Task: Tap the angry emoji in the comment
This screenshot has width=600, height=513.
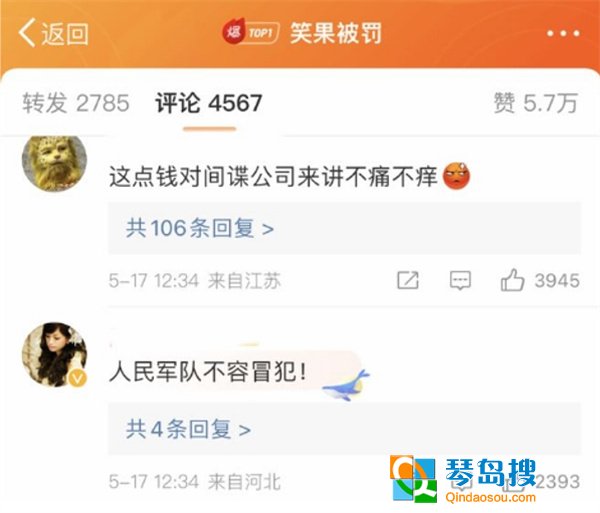Action: (456, 176)
